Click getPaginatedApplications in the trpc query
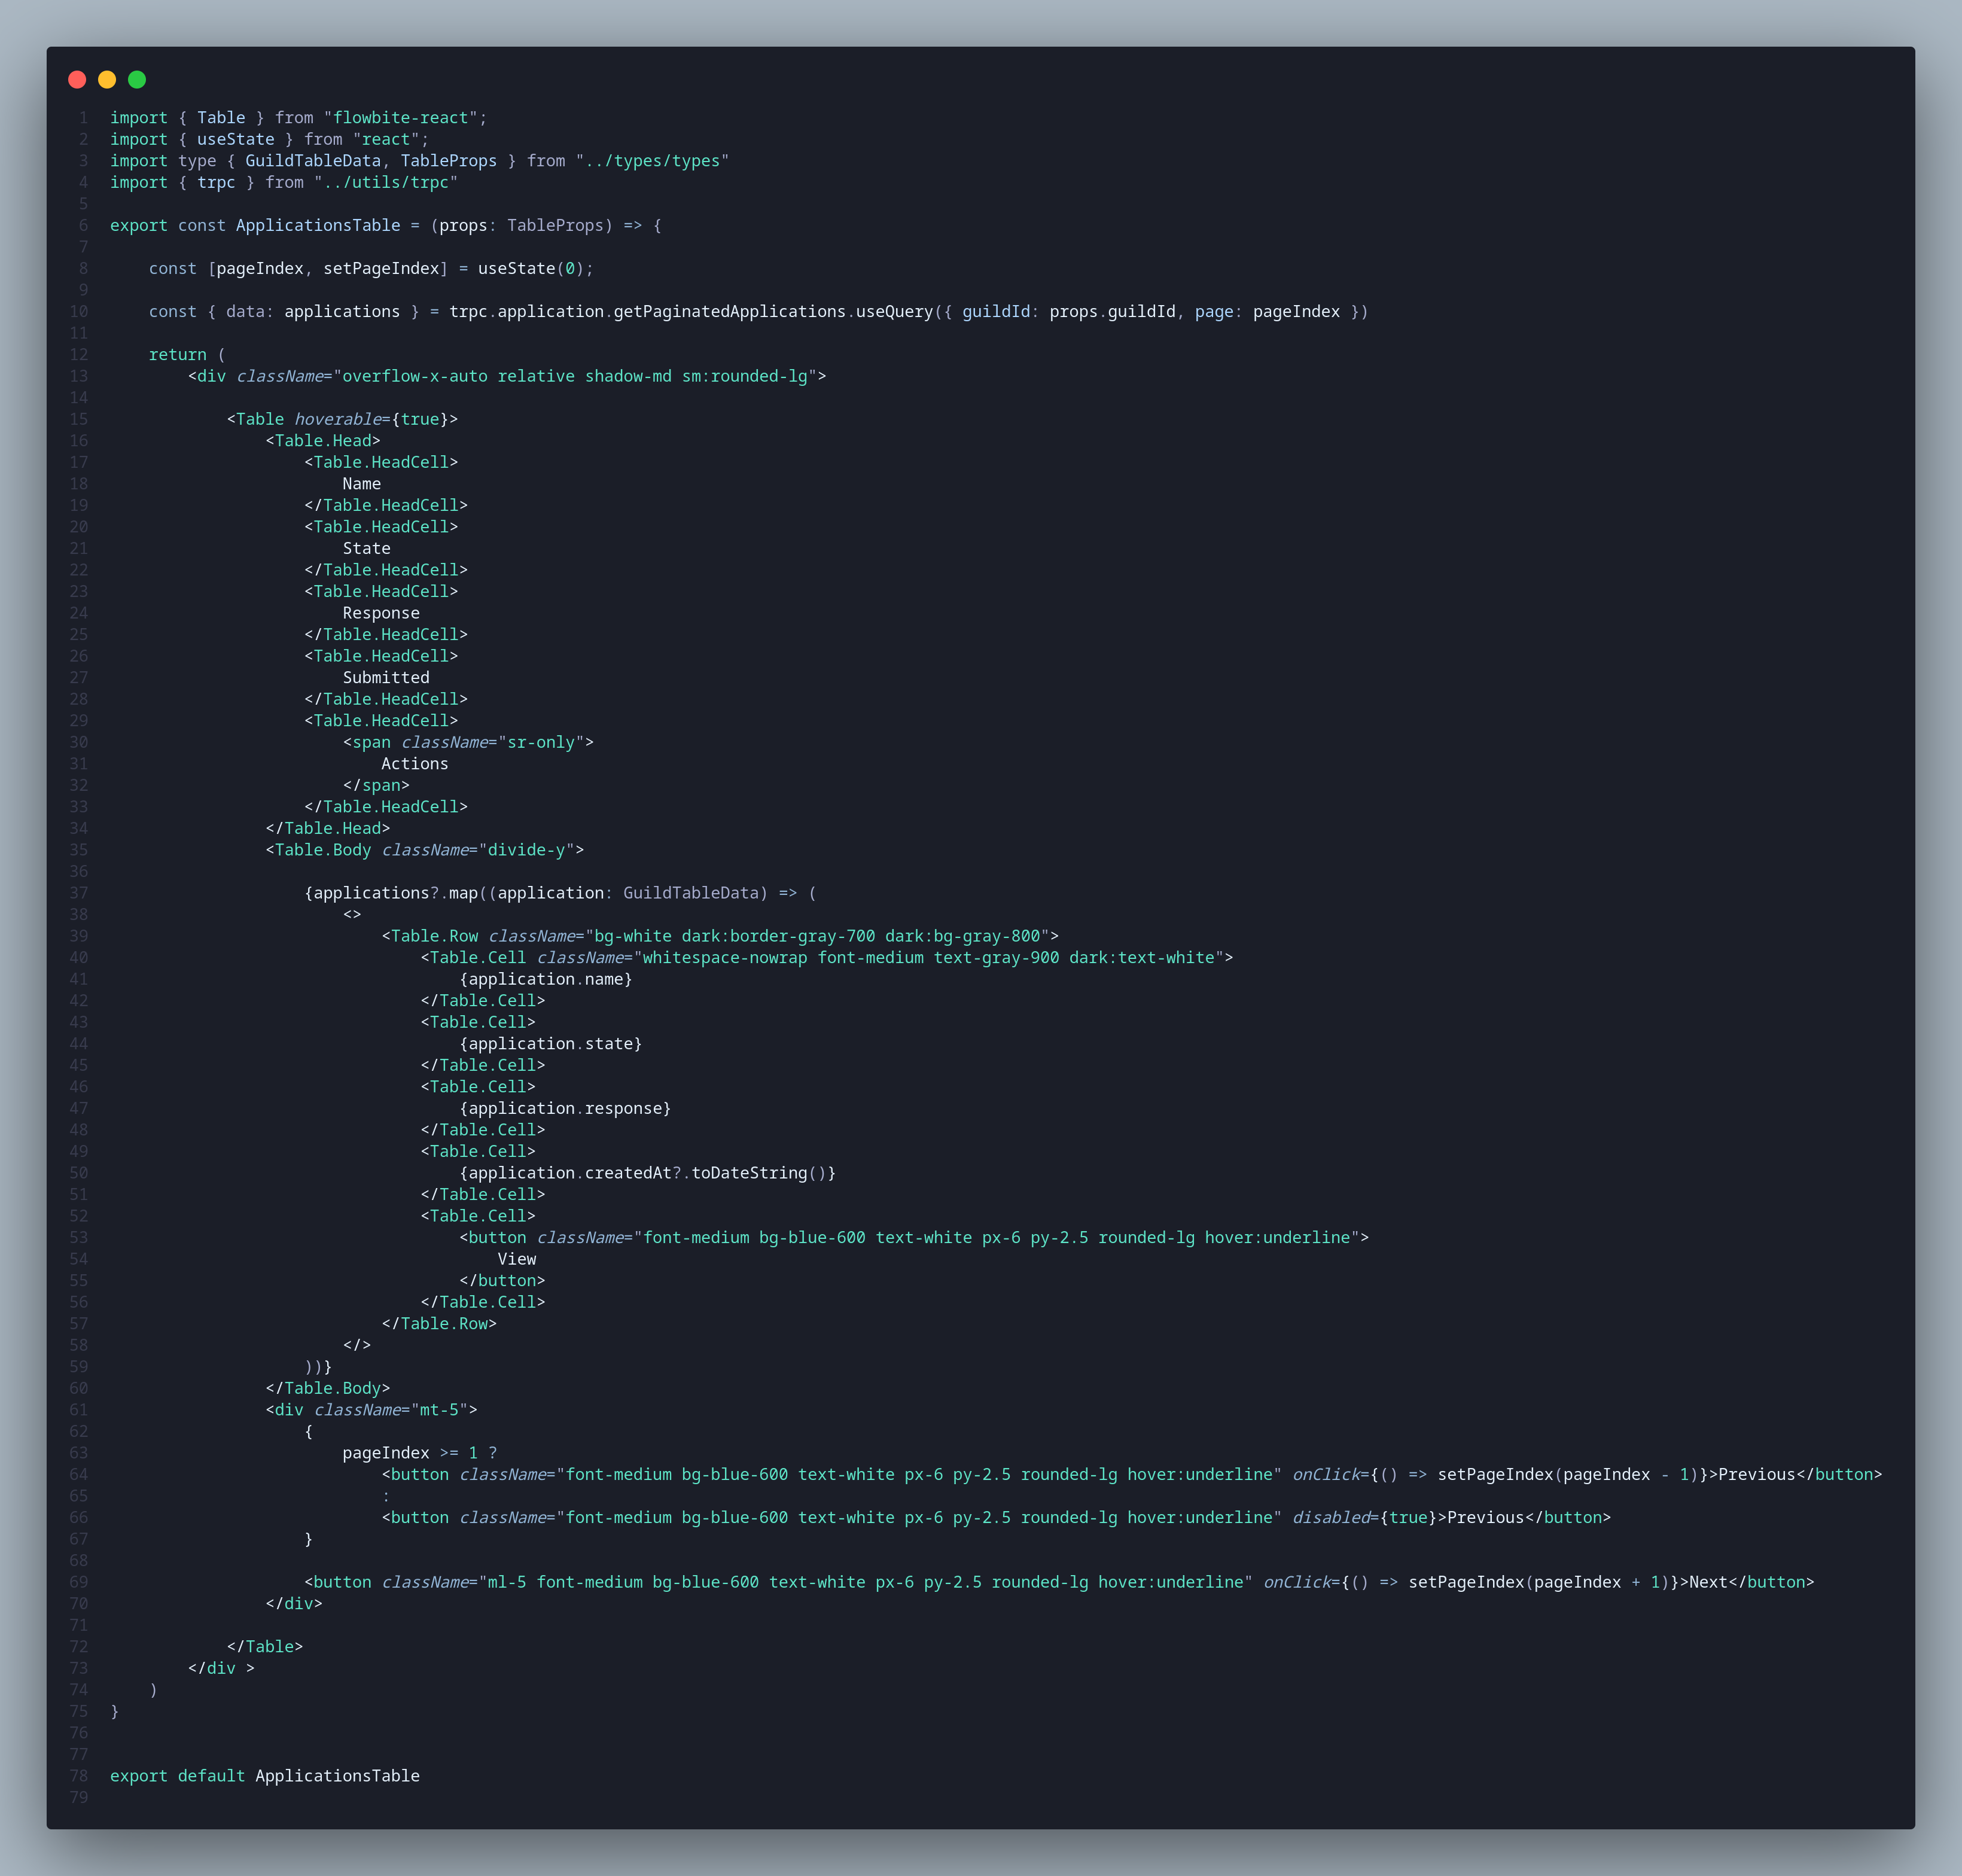This screenshot has height=1876, width=1962. 729,311
